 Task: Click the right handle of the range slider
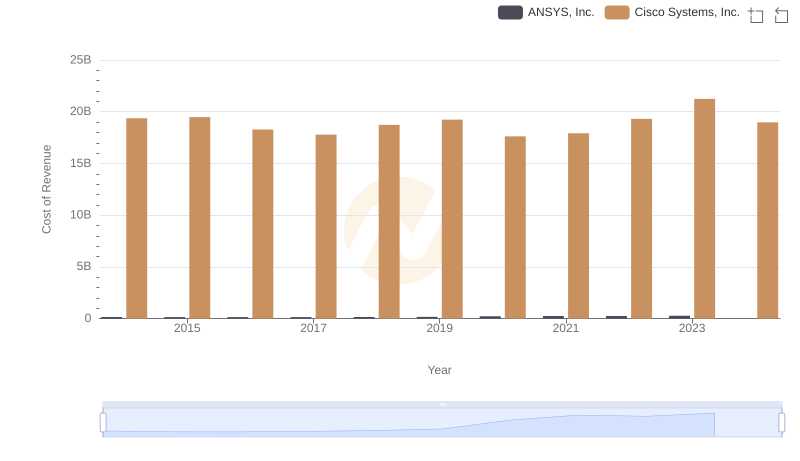click(x=782, y=422)
